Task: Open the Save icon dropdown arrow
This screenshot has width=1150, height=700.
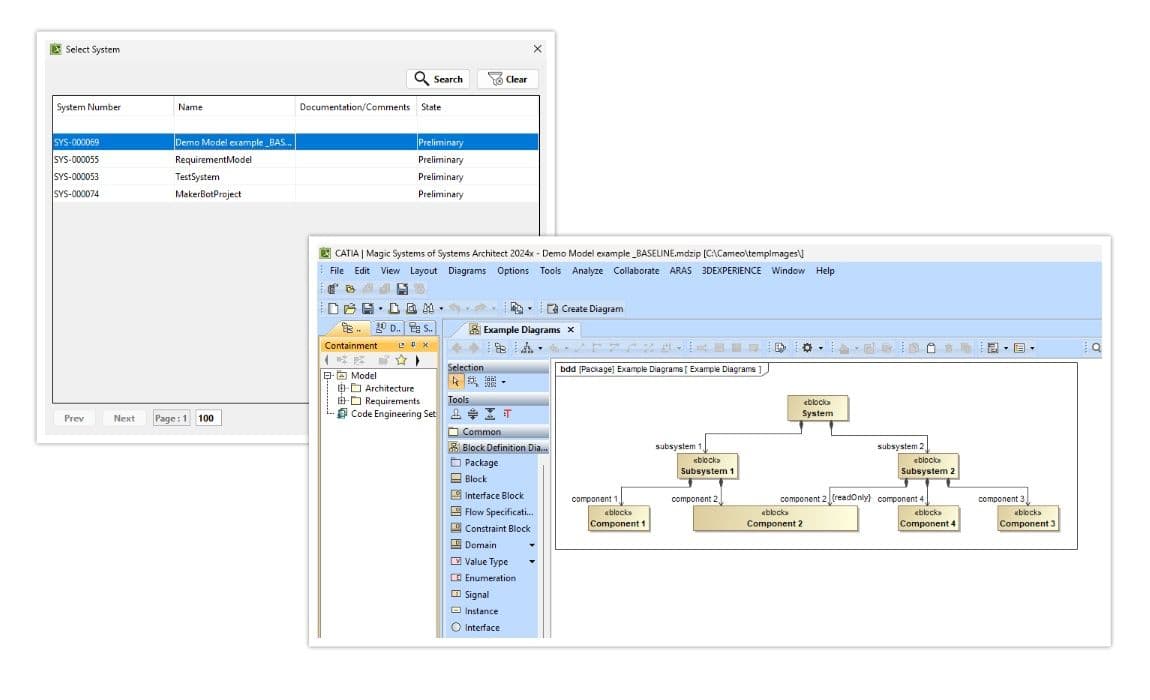Action: pos(380,310)
